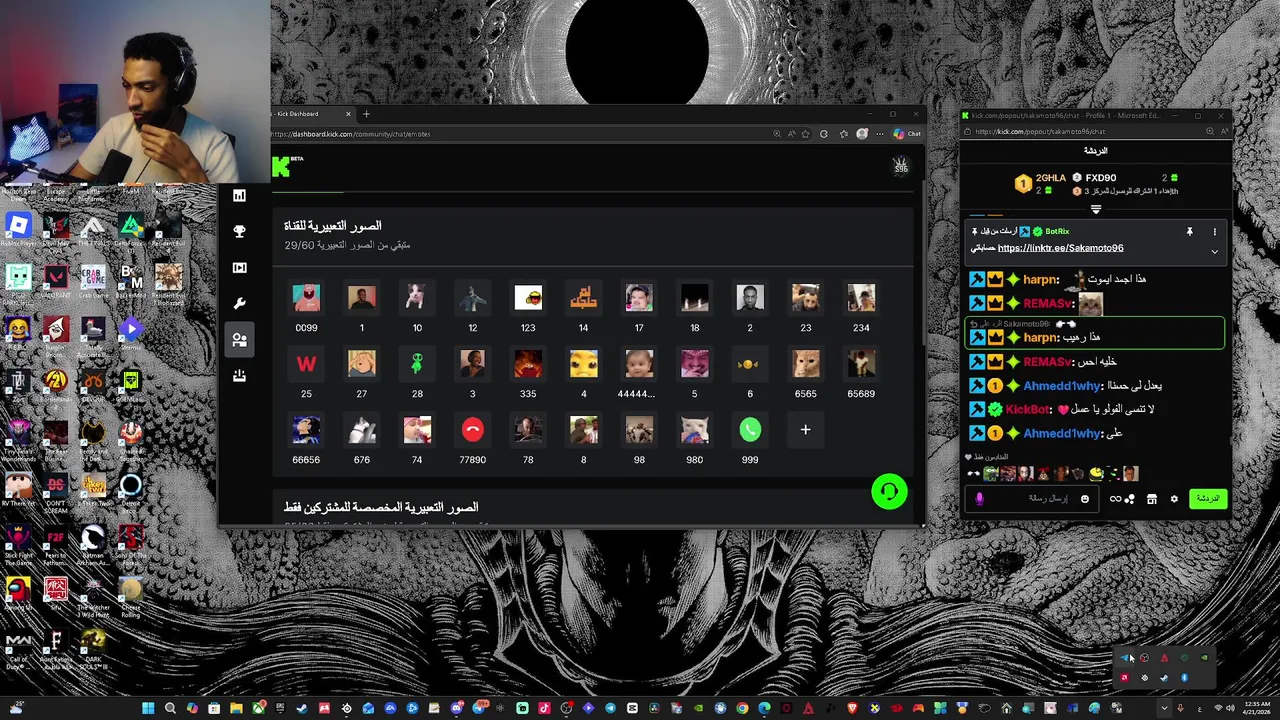Open emoji picker smiley in chat input
Image resolution: width=1280 pixels, height=720 pixels.
1084,498
